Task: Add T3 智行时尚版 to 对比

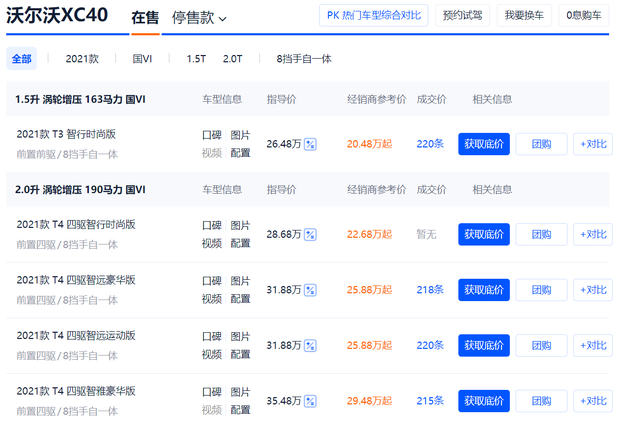Action: [x=593, y=144]
